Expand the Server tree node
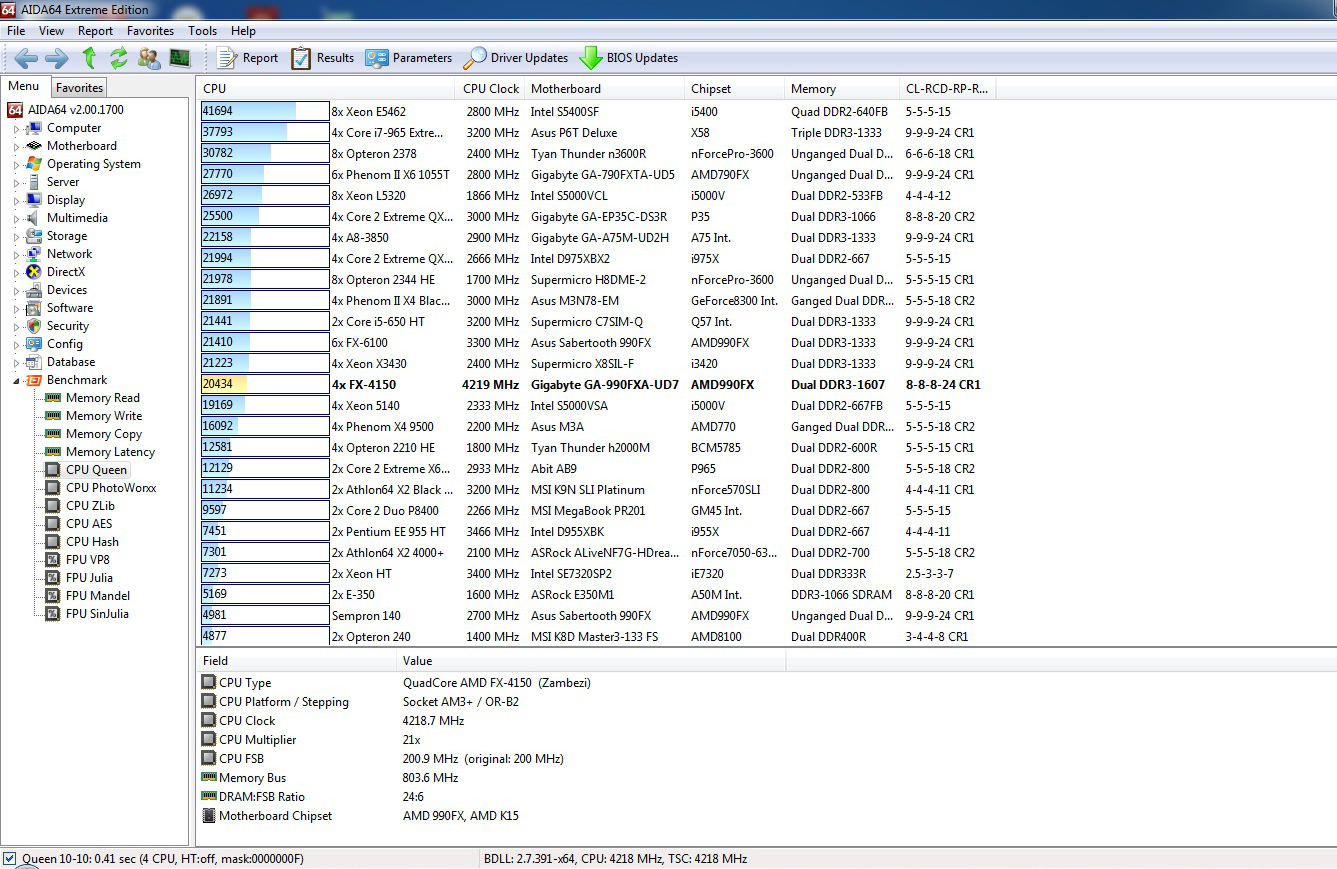This screenshot has height=869, width=1337. coord(16,182)
